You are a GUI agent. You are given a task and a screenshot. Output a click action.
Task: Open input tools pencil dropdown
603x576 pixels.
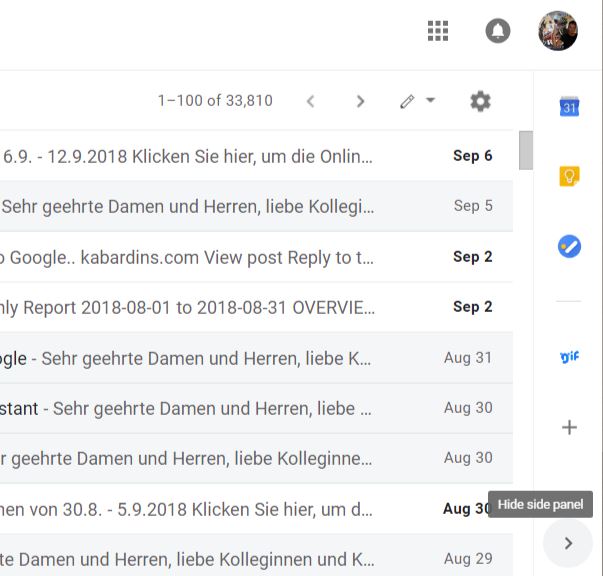click(417, 101)
